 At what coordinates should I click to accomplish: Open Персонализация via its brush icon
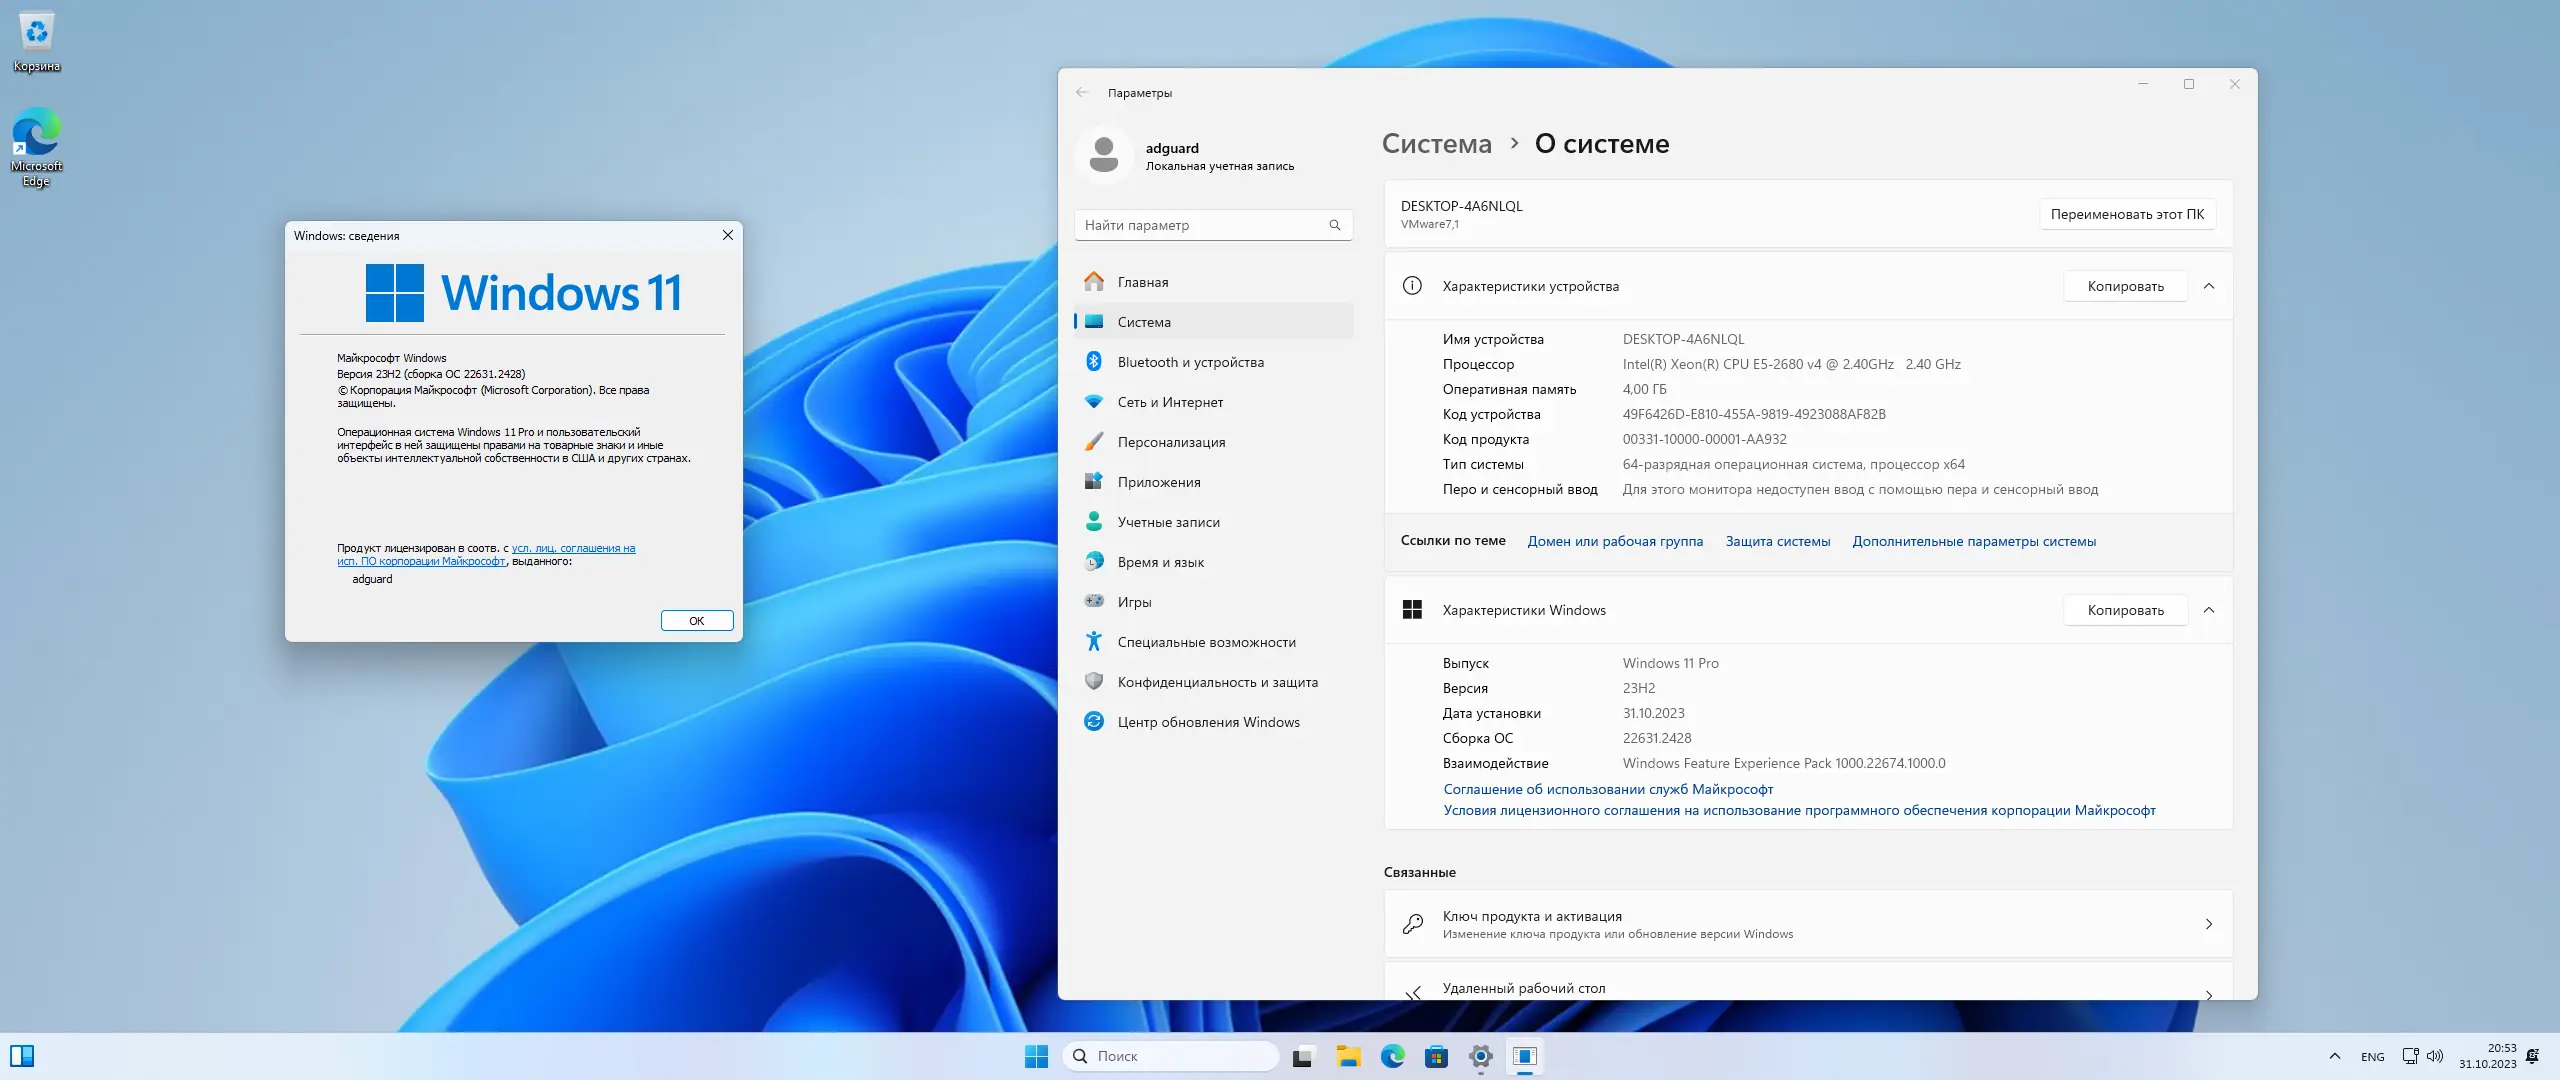(1094, 442)
